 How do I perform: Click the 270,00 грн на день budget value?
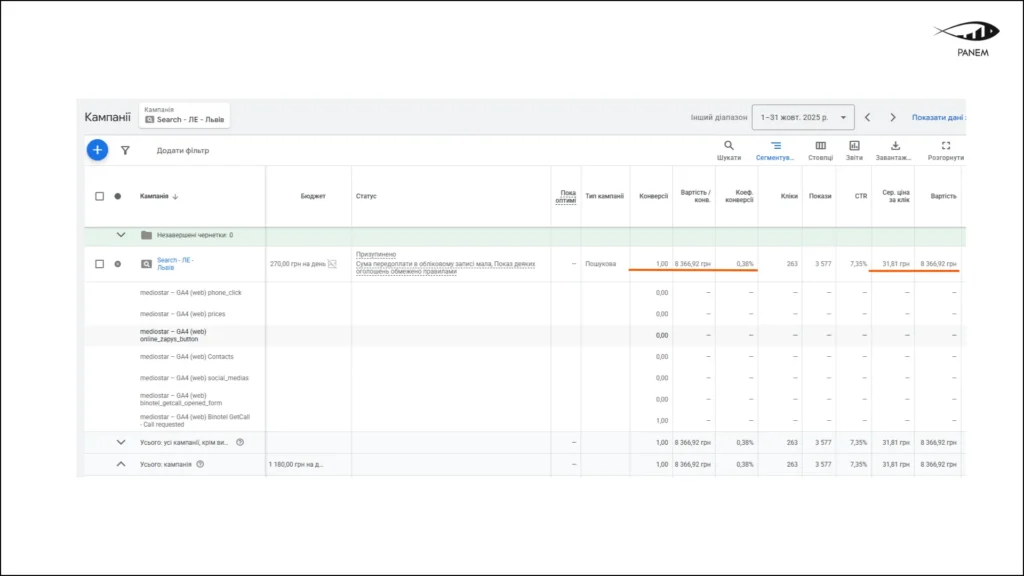click(x=298, y=264)
